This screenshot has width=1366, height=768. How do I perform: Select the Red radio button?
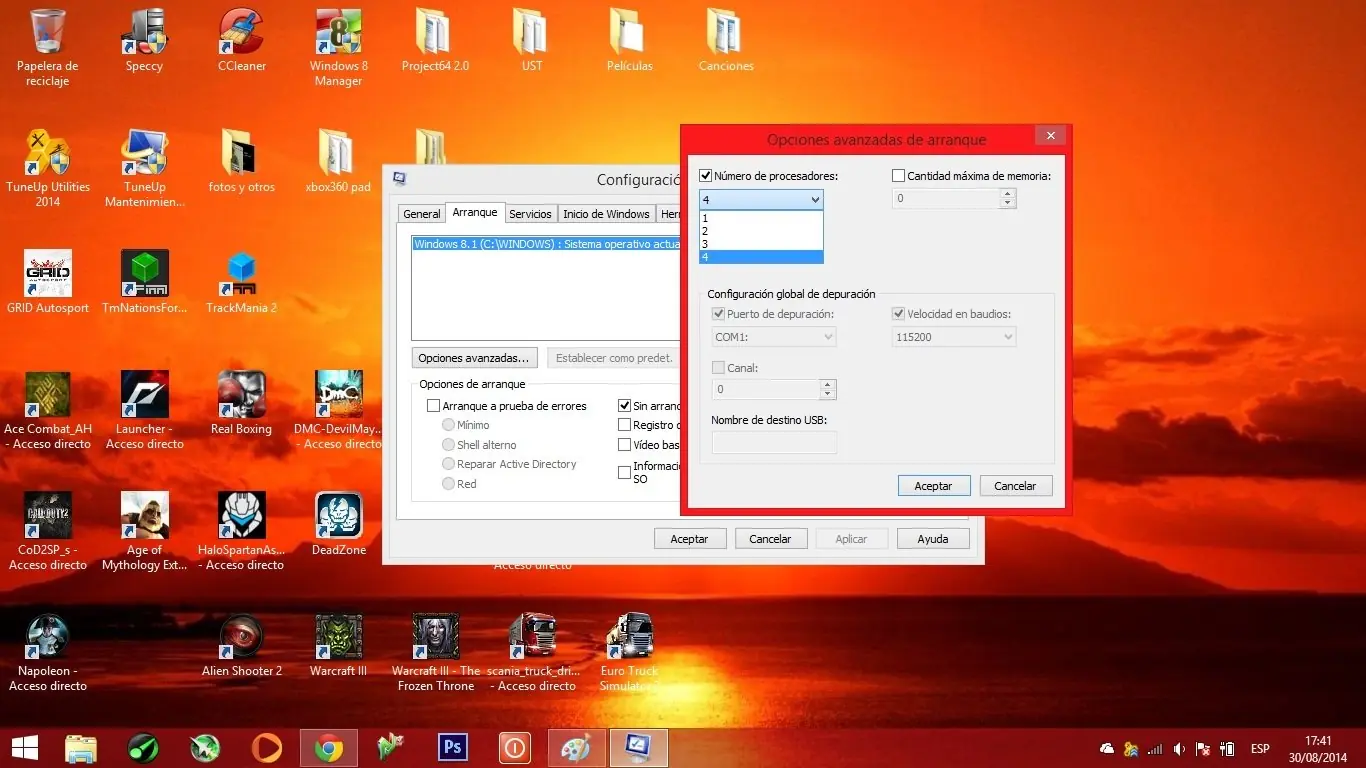[x=448, y=484]
